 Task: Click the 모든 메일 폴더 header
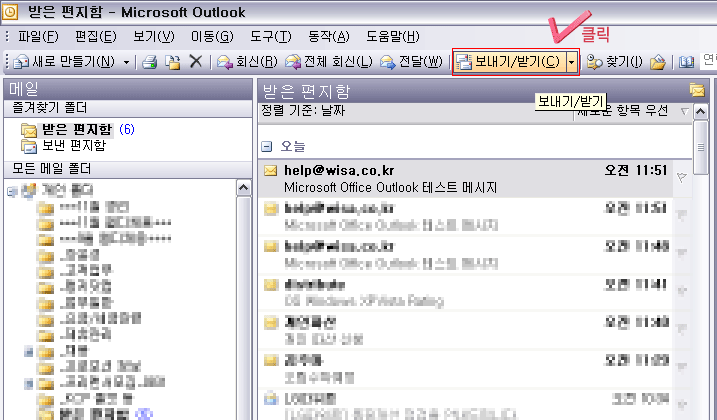pyautogui.click(x=128, y=169)
